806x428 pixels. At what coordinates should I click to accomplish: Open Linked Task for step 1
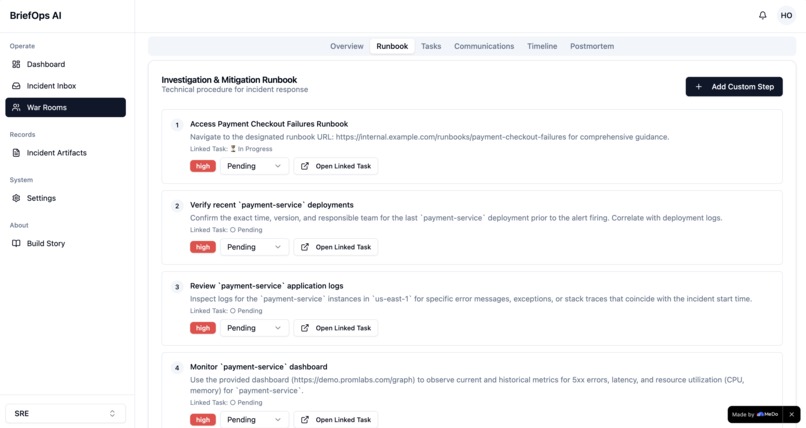click(x=336, y=166)
